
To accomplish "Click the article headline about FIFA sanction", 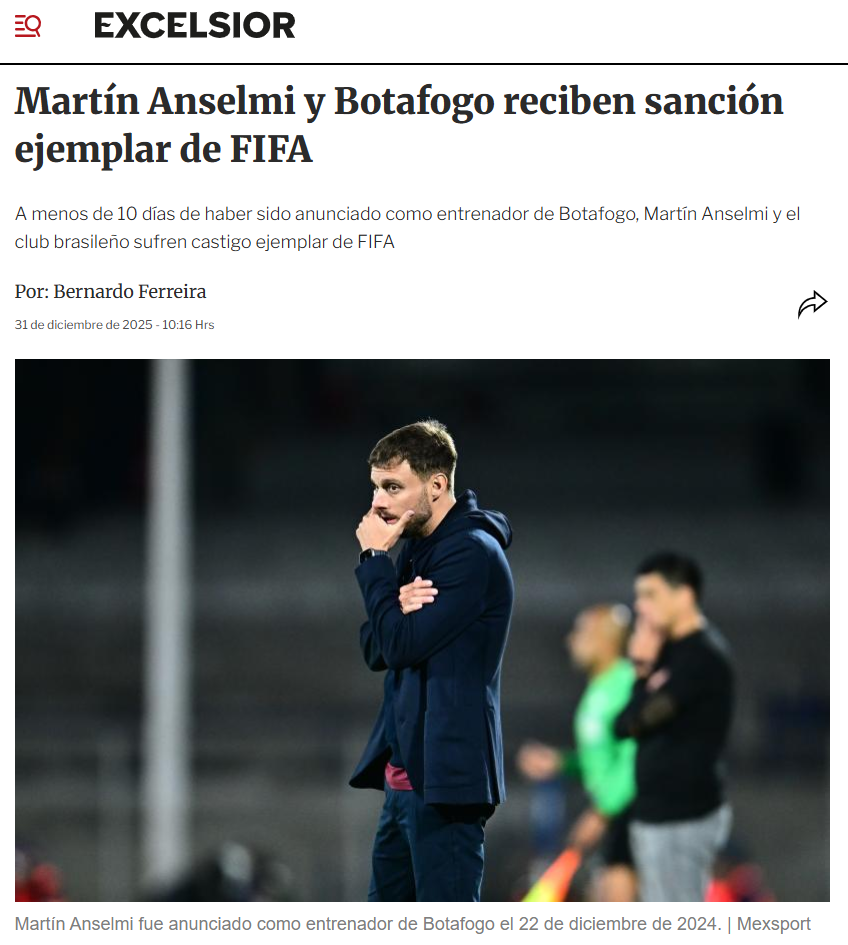I will click(398, 125).
